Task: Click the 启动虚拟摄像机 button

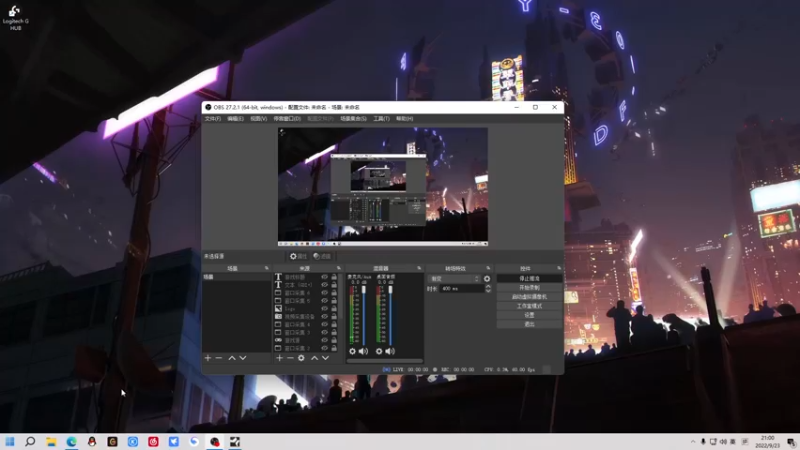Action: pos(529,297)
